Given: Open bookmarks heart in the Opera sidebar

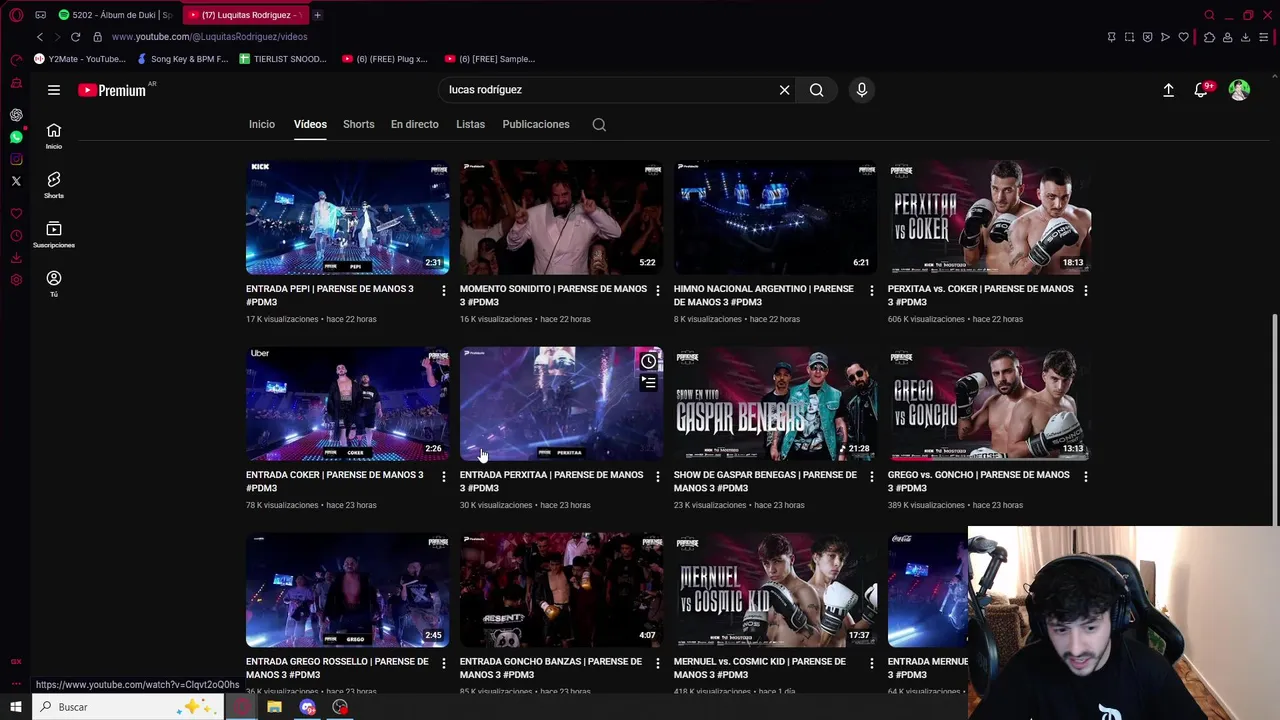Looking at the screenshot, I should [16, 214].
